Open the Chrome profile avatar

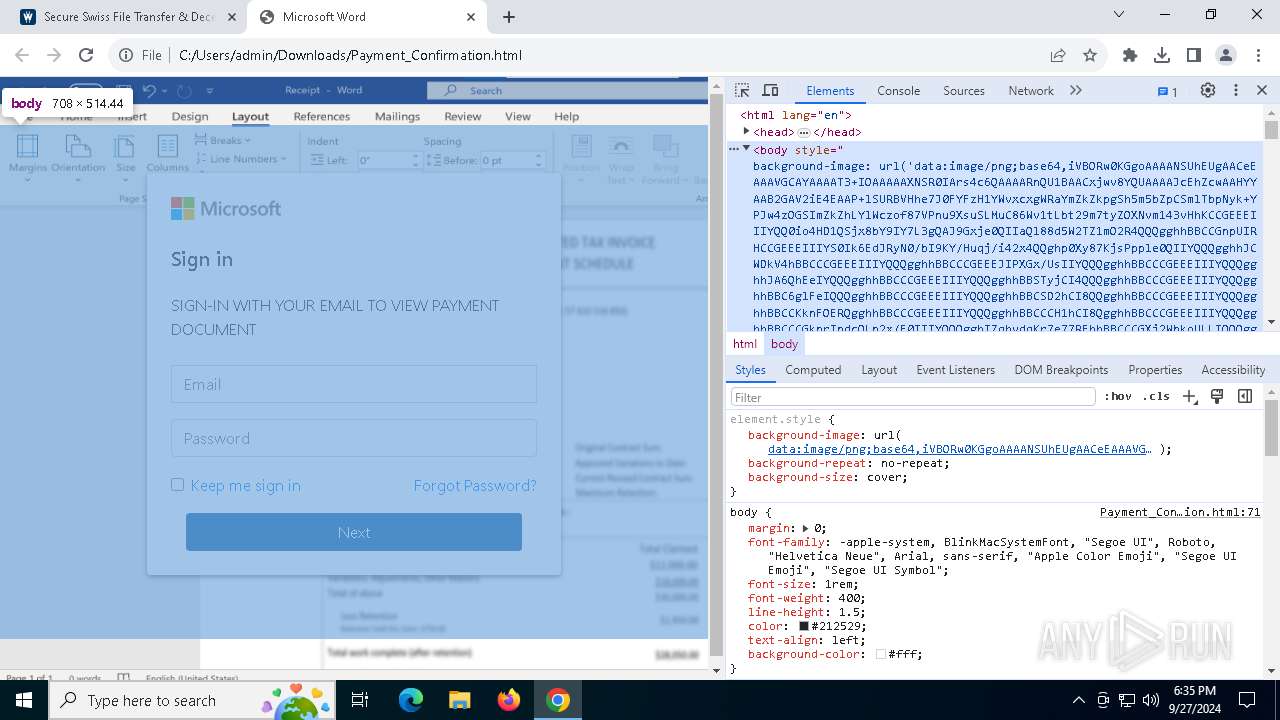(1226, 55)
